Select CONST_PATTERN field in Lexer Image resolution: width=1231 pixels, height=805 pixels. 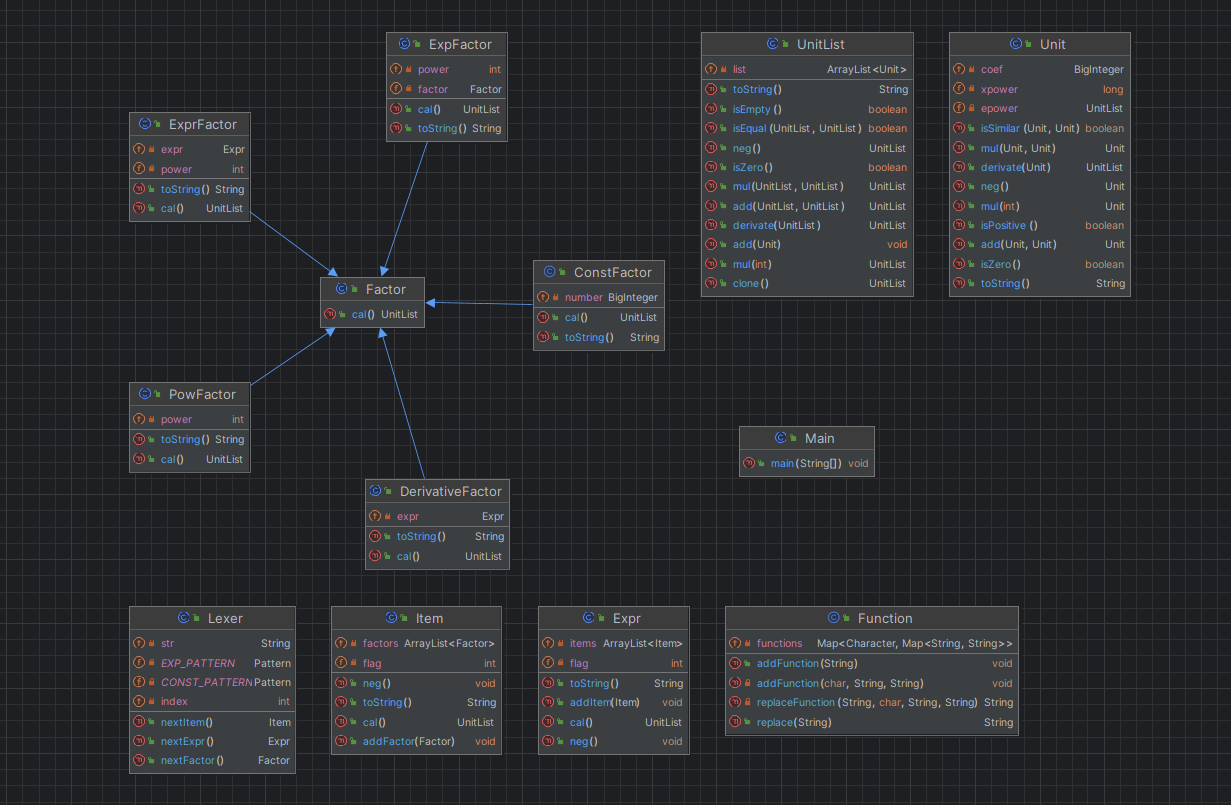(x=213, y=682)
